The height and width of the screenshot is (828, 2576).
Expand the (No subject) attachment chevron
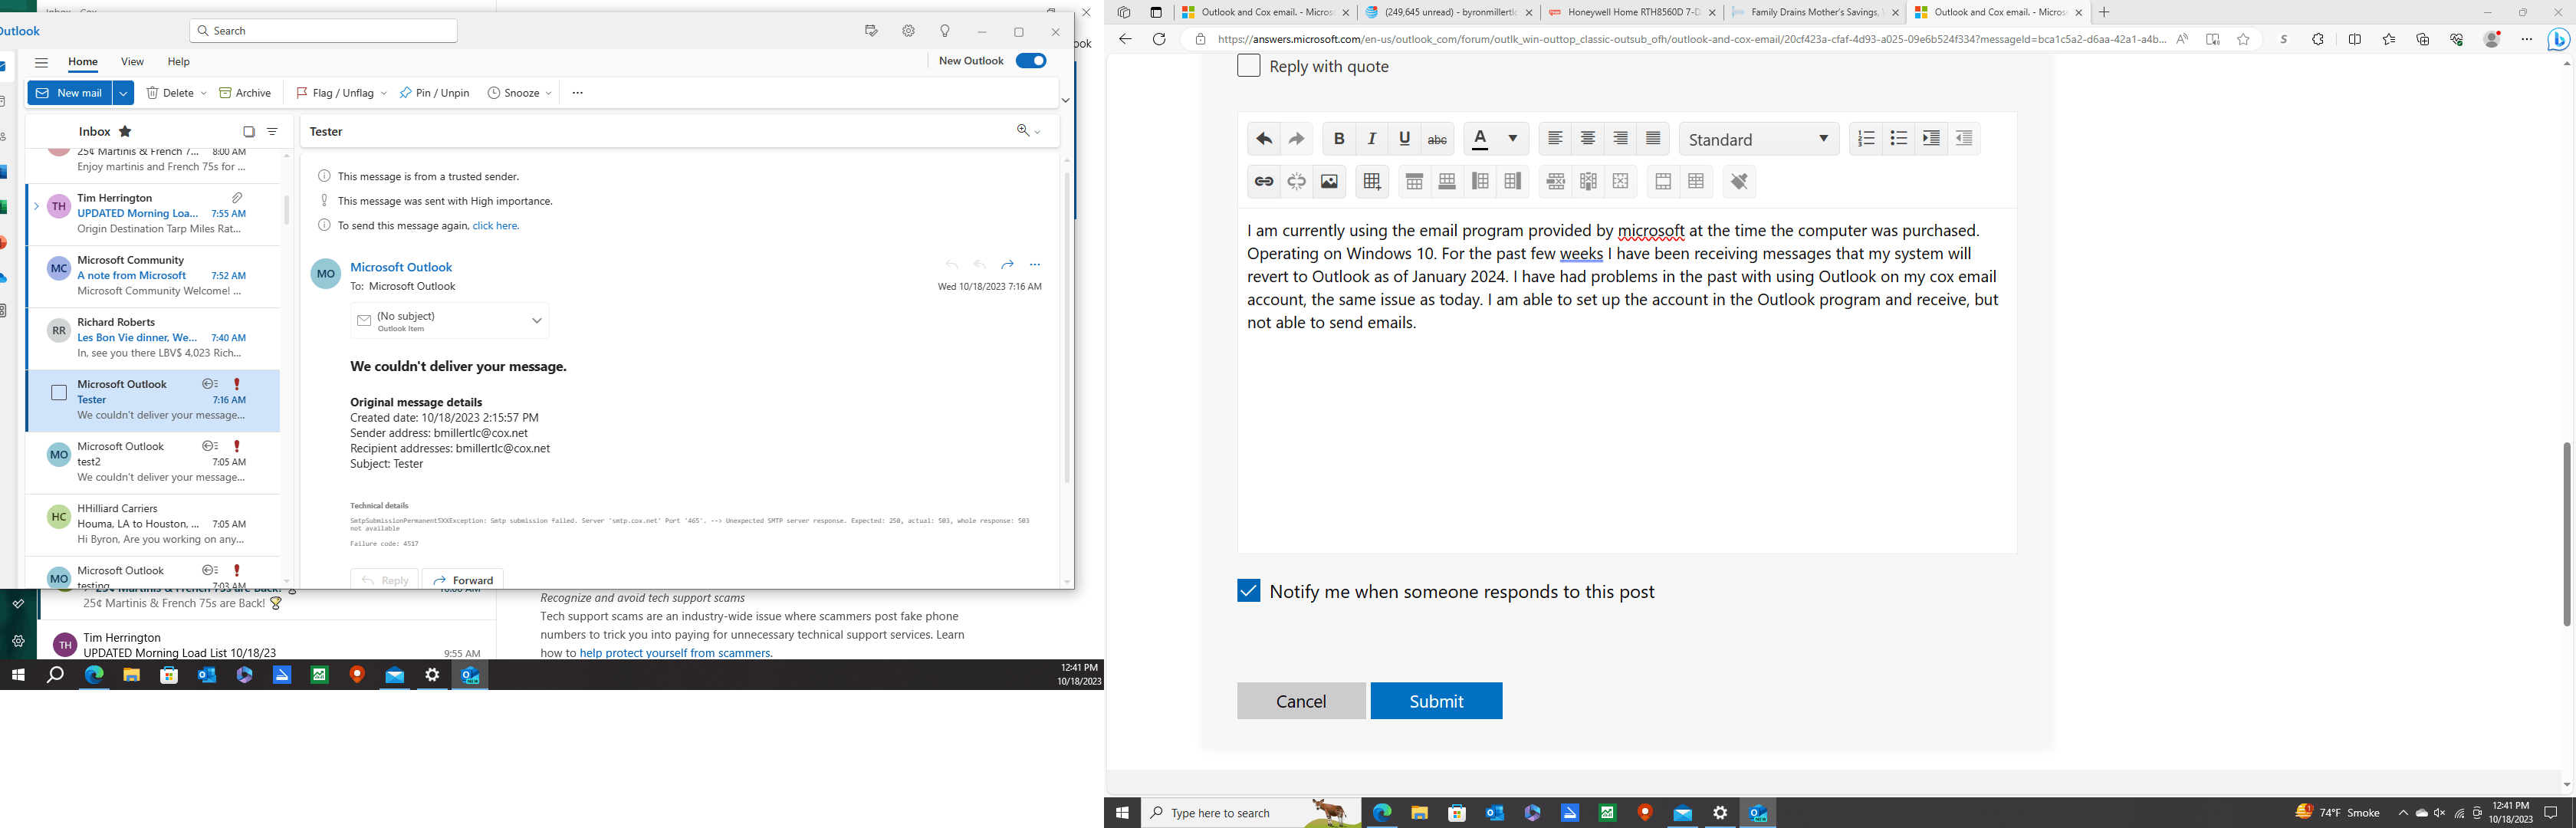(537, 321)
